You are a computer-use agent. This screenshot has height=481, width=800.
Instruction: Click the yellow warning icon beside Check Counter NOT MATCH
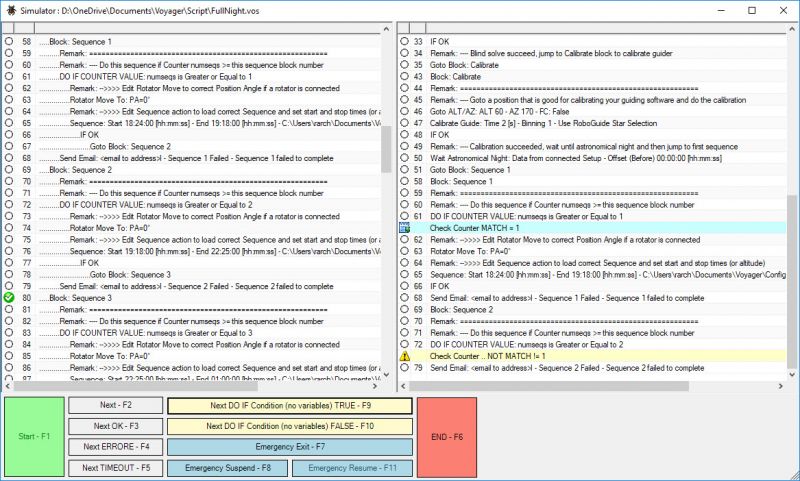(405, 355)
